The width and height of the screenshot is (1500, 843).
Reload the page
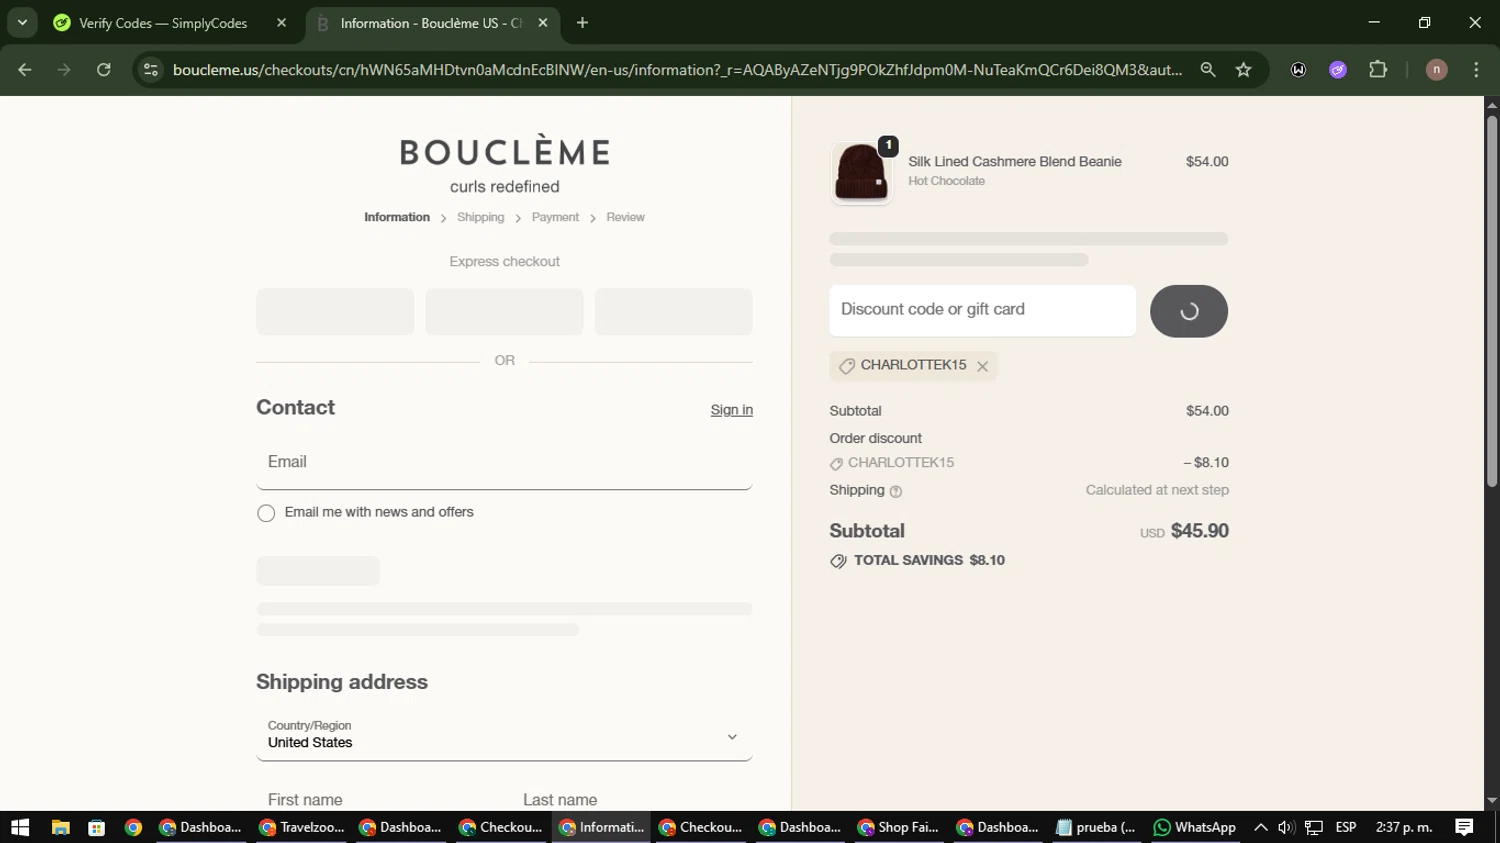[x=104, y=70]
